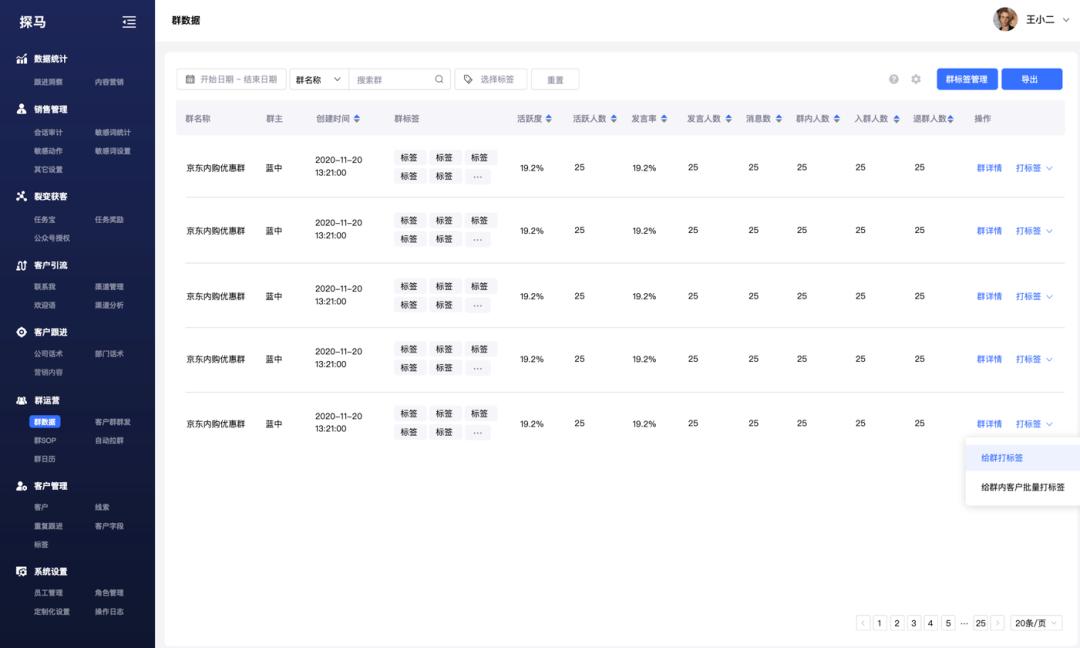Select 给群打标签 menu option

1002,458
